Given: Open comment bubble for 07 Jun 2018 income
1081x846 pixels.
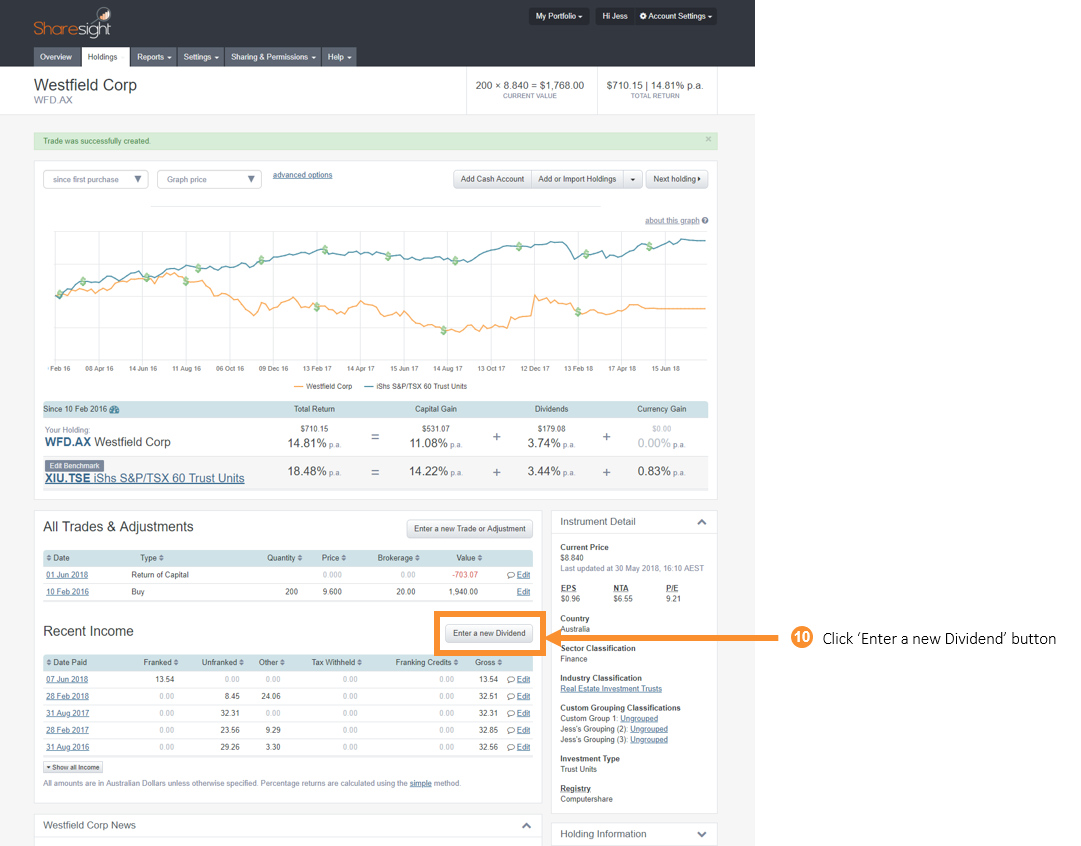Looking at the screenshot, I should 511,680.
